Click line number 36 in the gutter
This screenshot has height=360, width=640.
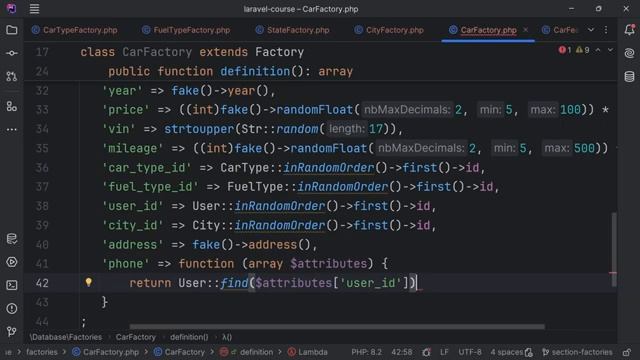[x=42, y=167]
